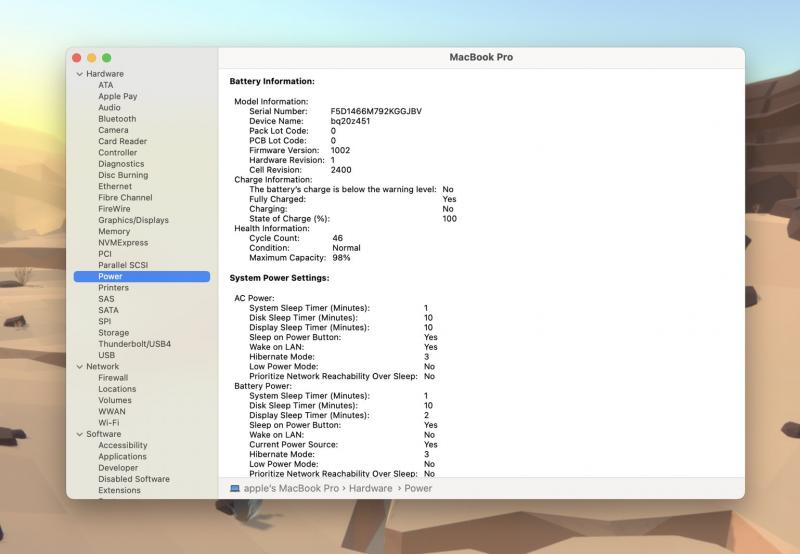Select Applications in the sidebar

click(x=122, y=457)
